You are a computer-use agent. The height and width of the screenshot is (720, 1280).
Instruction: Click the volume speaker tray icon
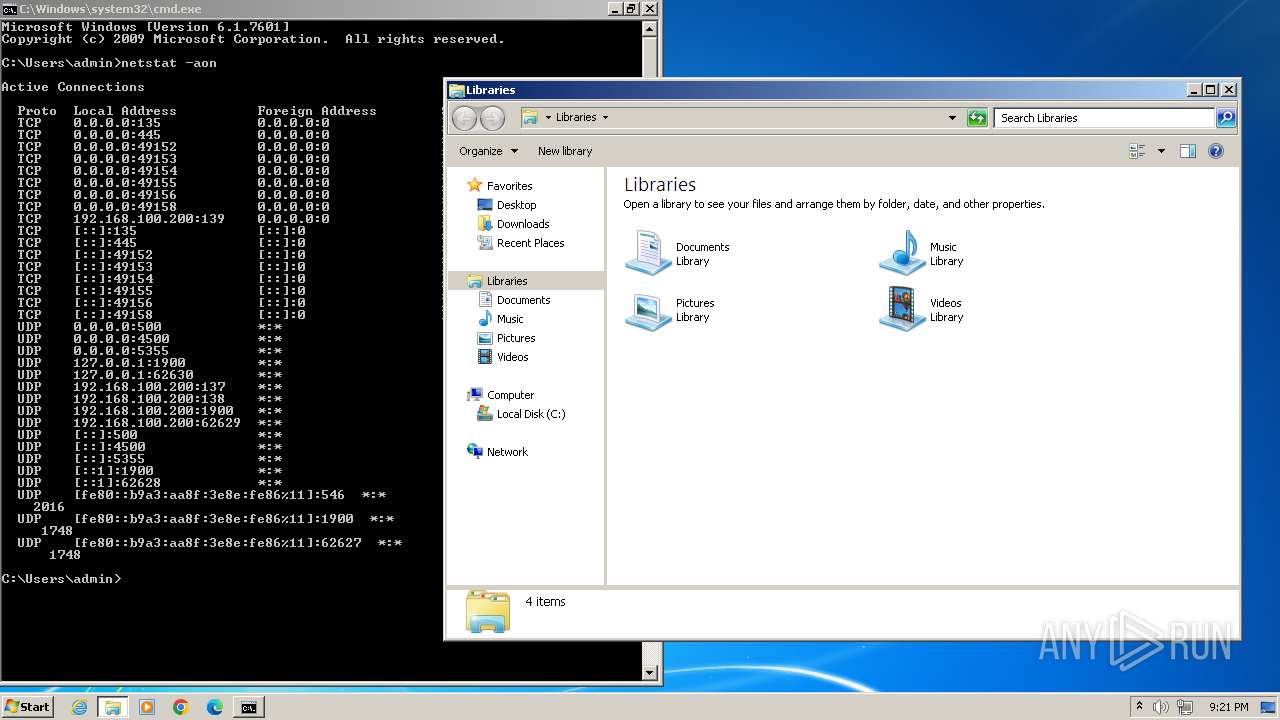click(1161, 707)
